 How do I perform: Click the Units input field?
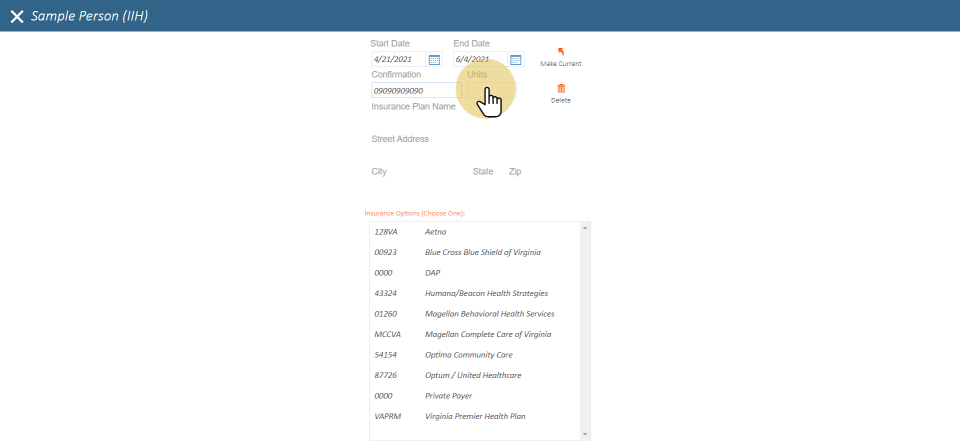pos(490,91)
